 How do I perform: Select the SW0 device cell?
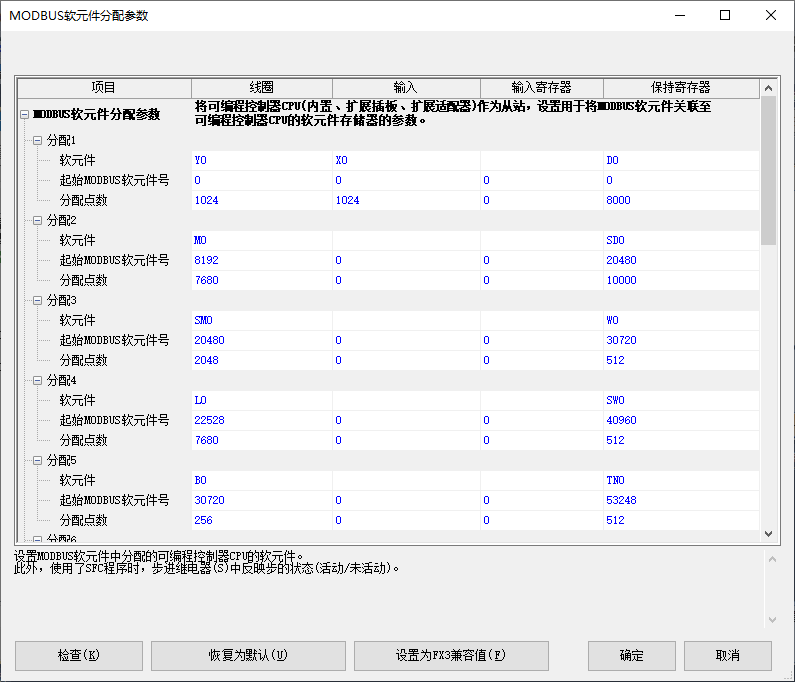tap(681, 401)
